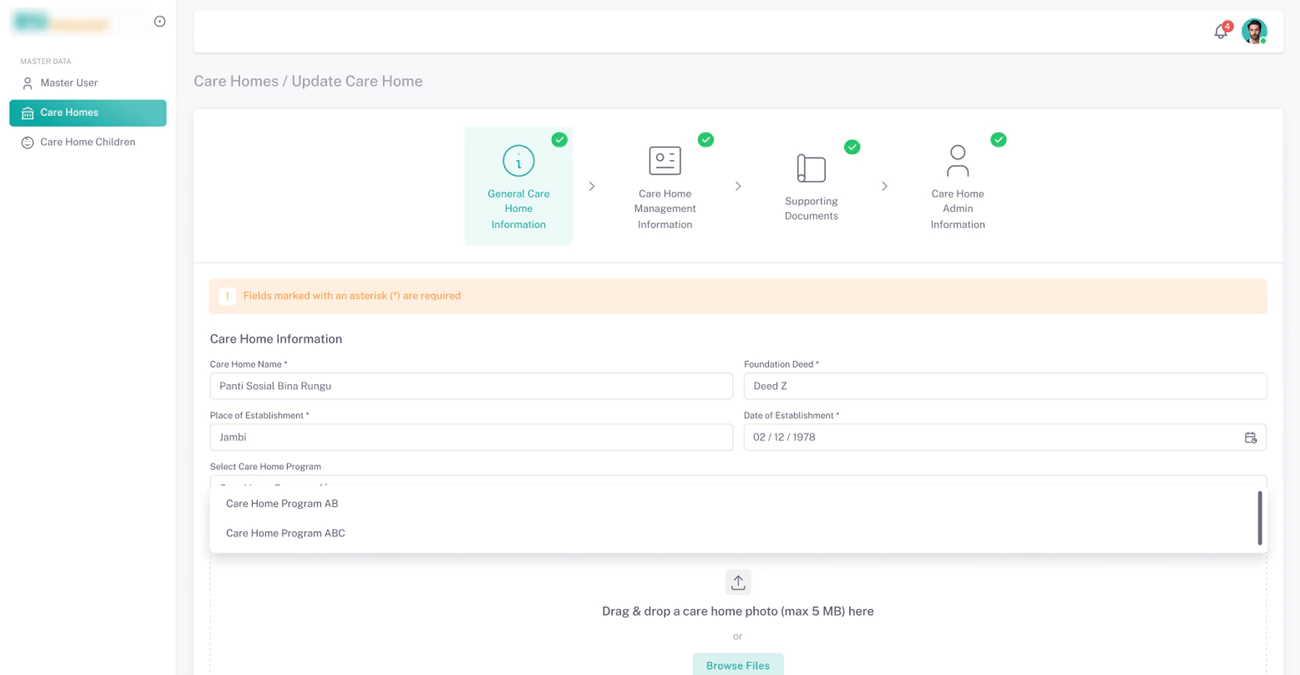Click the program dropdown list scrollbar
The image size is (1300, 675).
(1260, 518)
